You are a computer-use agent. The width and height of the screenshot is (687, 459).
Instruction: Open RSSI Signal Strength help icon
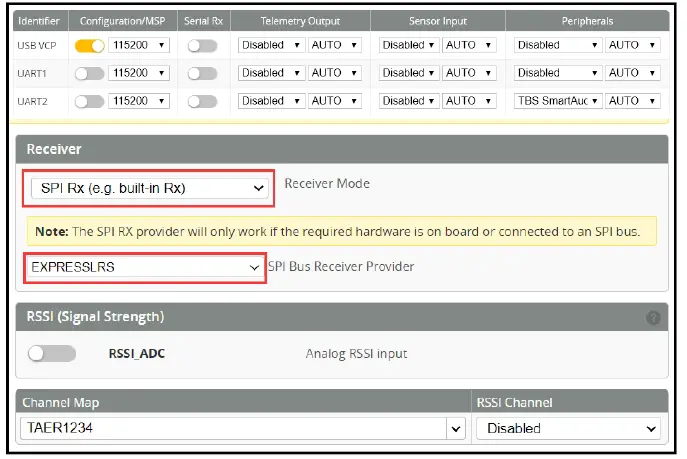pyautogui.click(x=653, y=318)
